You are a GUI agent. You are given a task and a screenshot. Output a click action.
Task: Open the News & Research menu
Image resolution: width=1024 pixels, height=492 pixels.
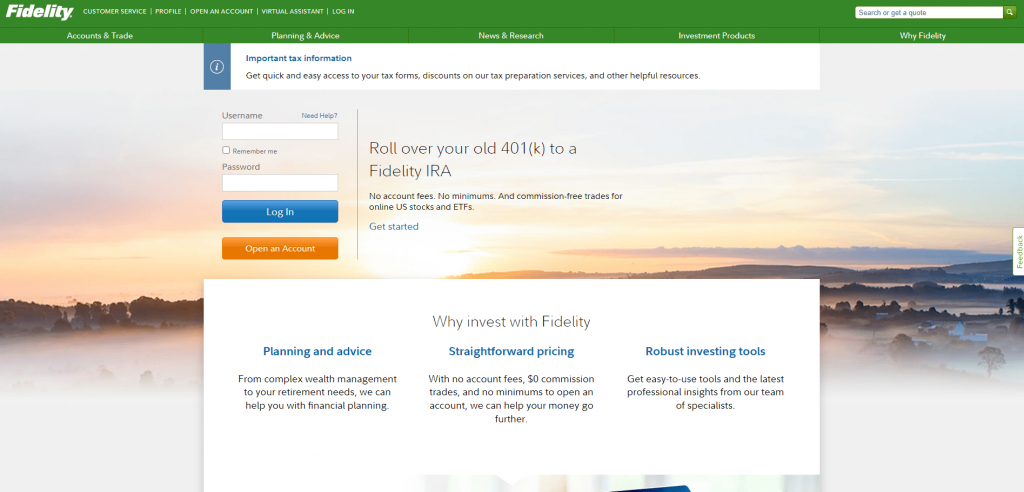(x=511, y=35)
